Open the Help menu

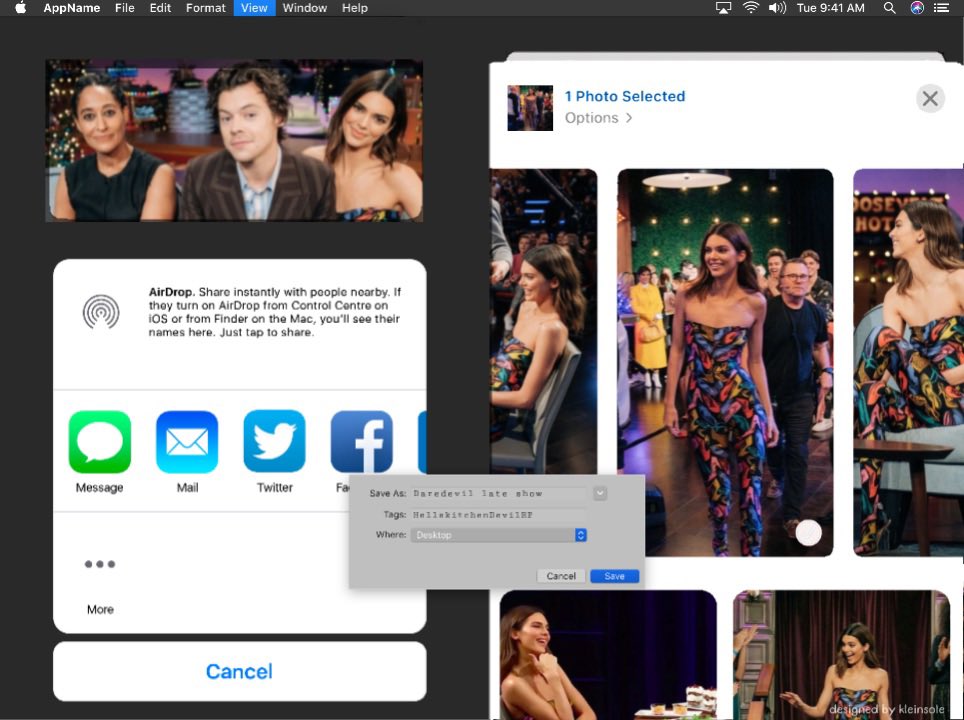(355, 8)
